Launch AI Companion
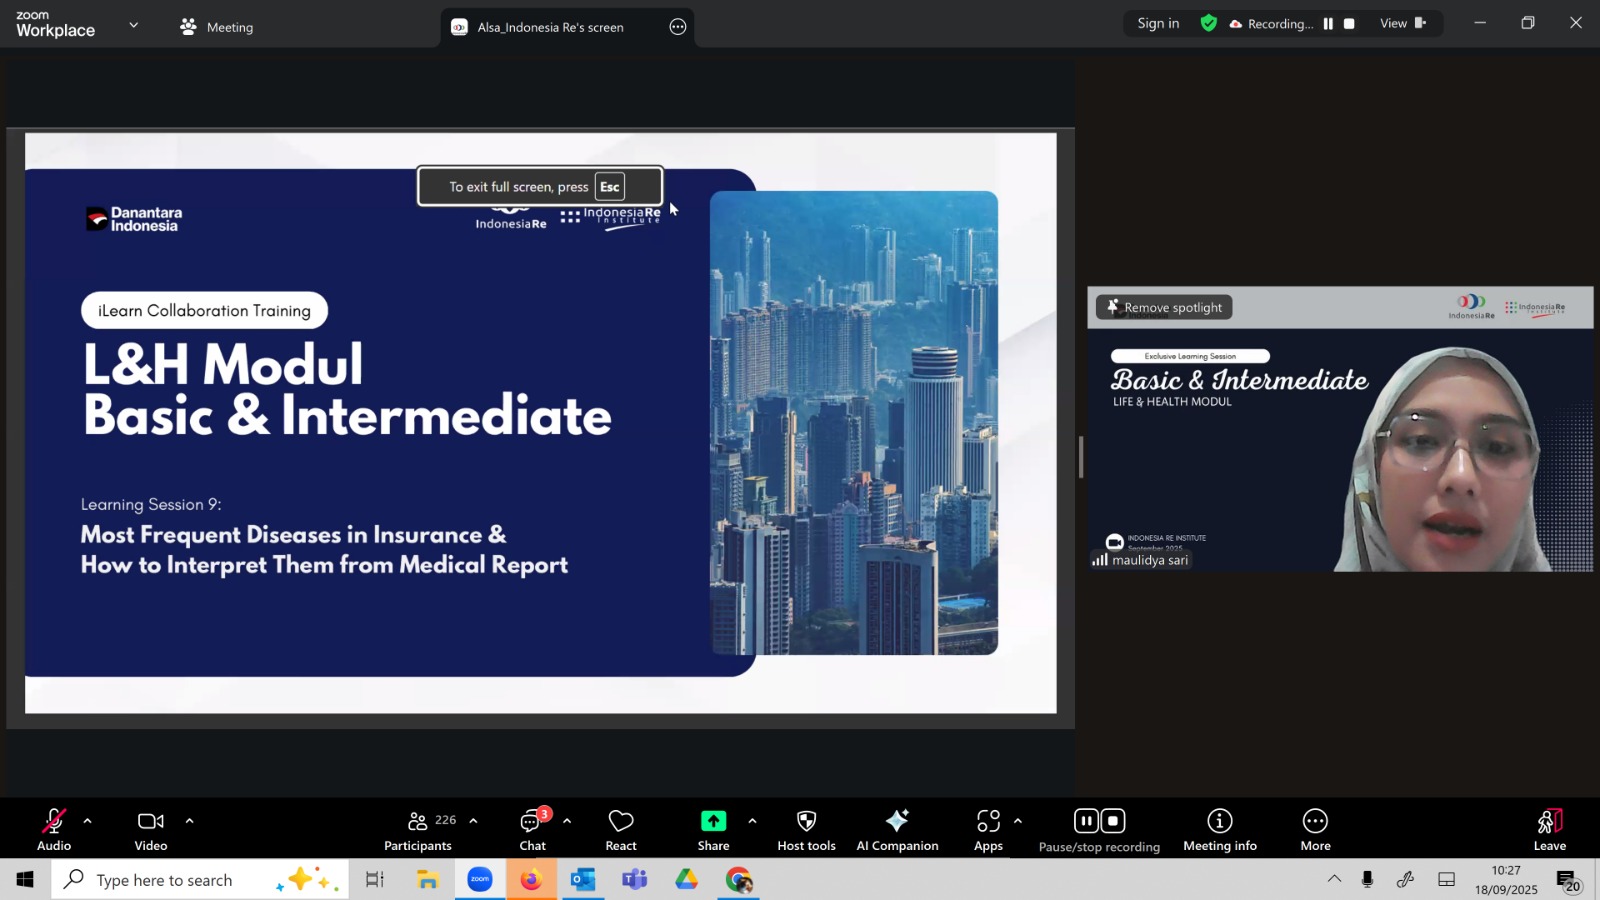 [897, 829]
